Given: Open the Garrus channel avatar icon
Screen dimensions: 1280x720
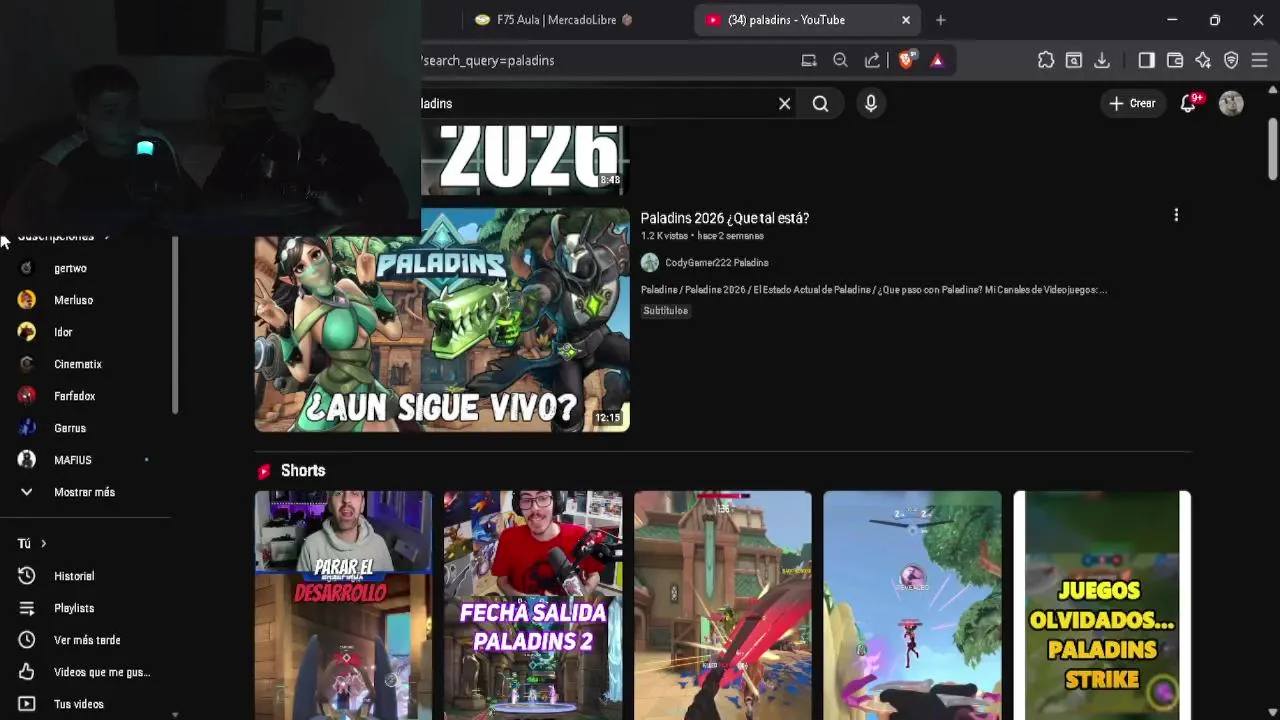Looking at the screenshot, I should pos(27,428).
